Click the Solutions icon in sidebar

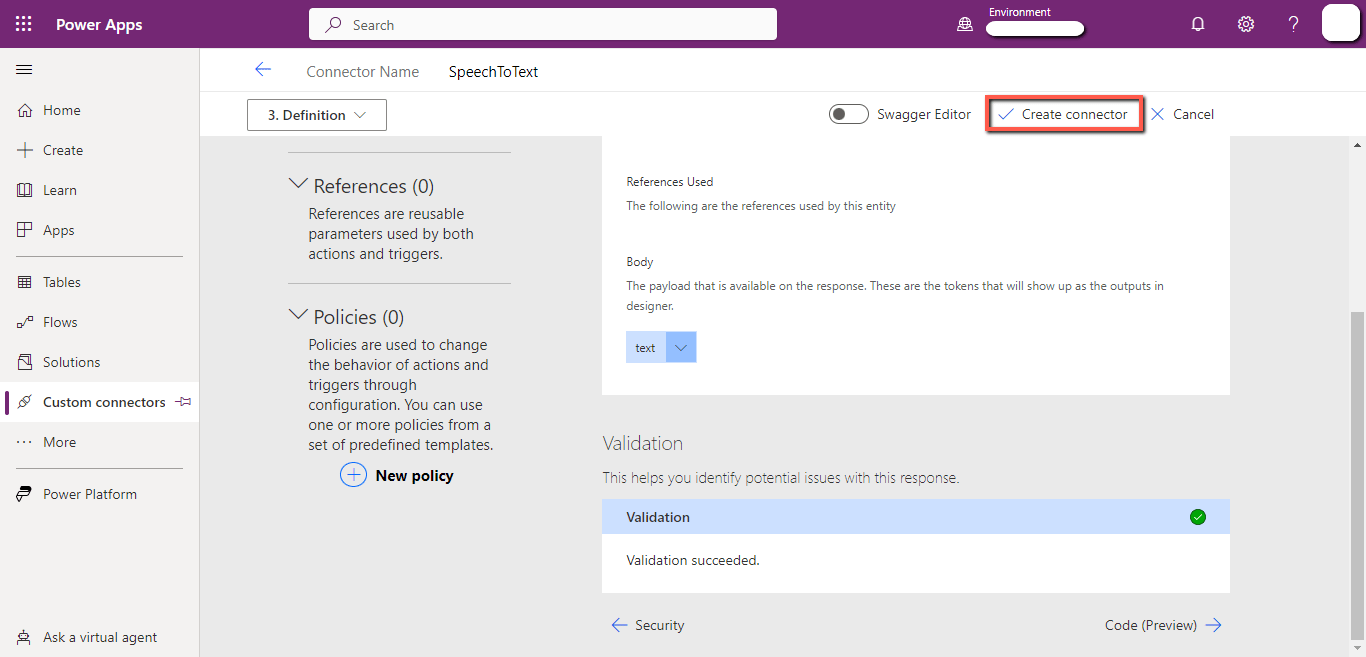point(25,362)
